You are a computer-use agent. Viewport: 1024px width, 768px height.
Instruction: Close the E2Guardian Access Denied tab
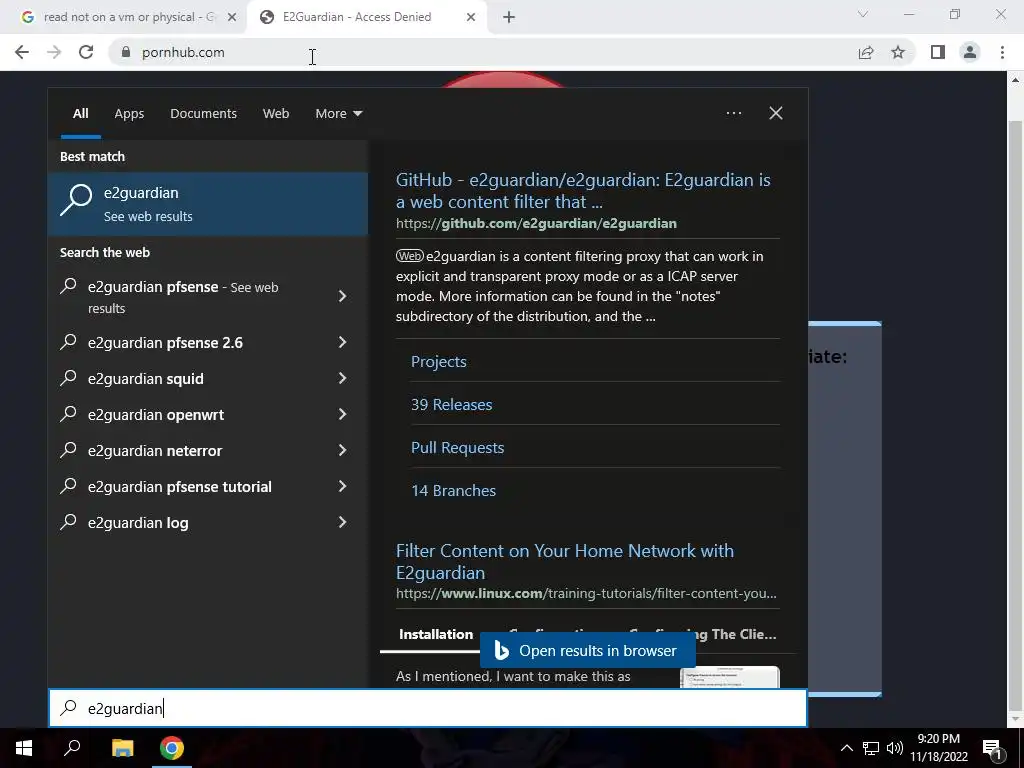(x=471, y=17)
